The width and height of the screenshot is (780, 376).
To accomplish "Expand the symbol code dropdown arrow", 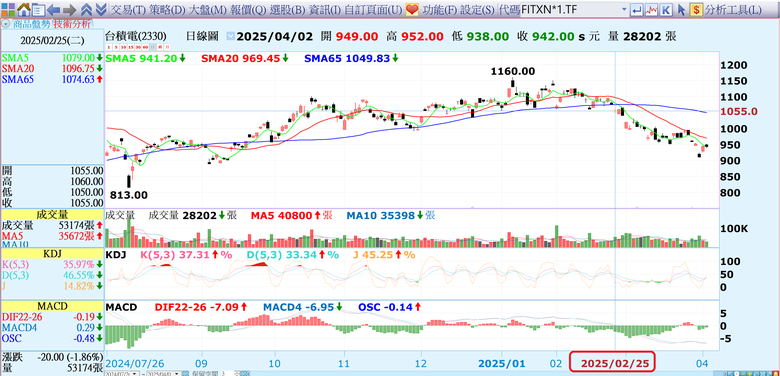I will [x=624, y=9].
